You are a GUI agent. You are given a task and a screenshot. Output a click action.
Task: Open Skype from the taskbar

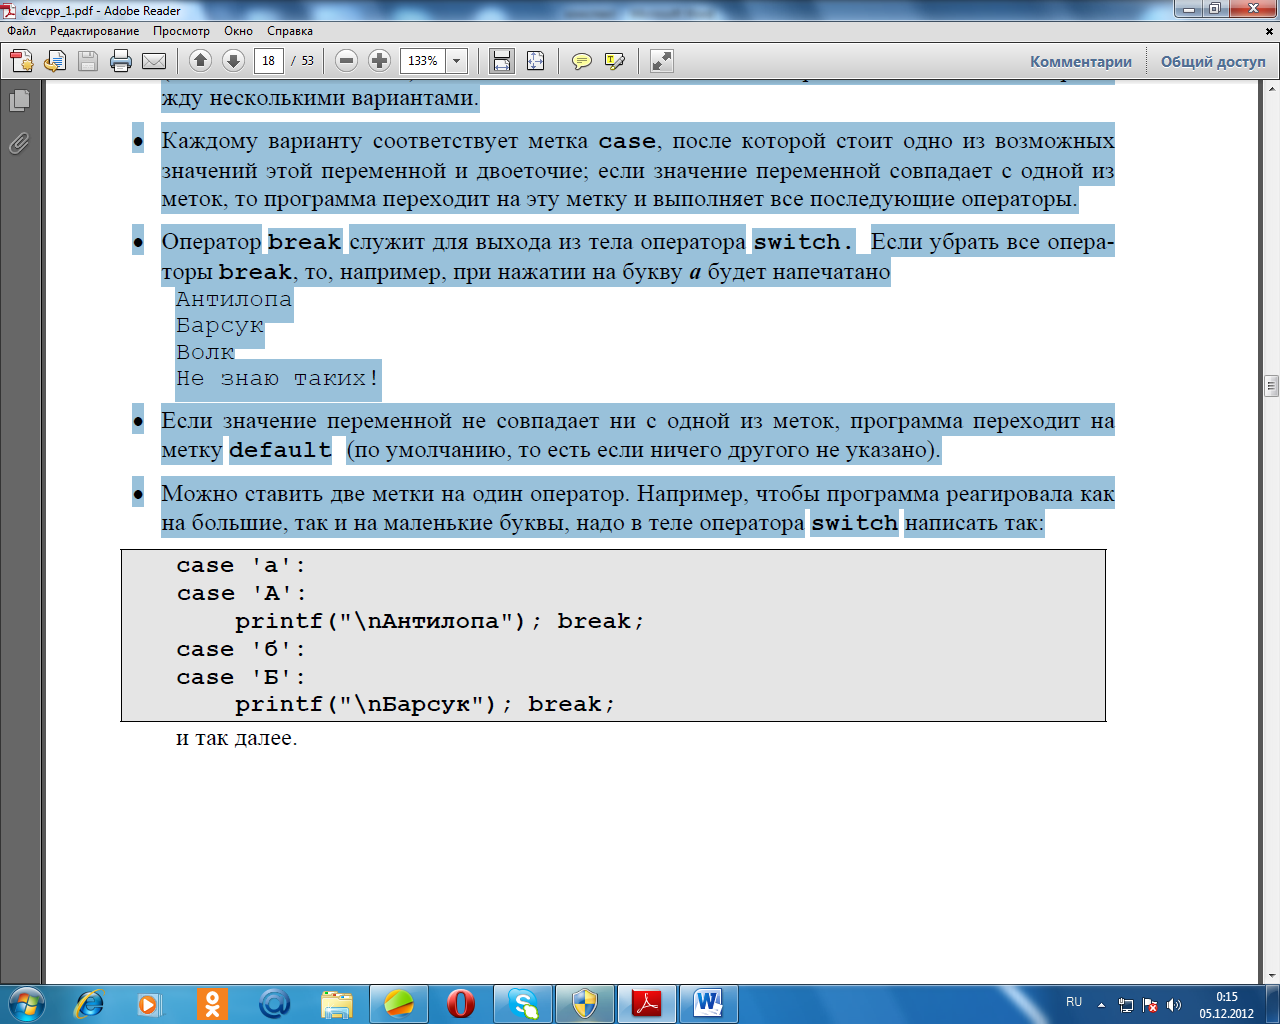click(x=523, y=1003)
